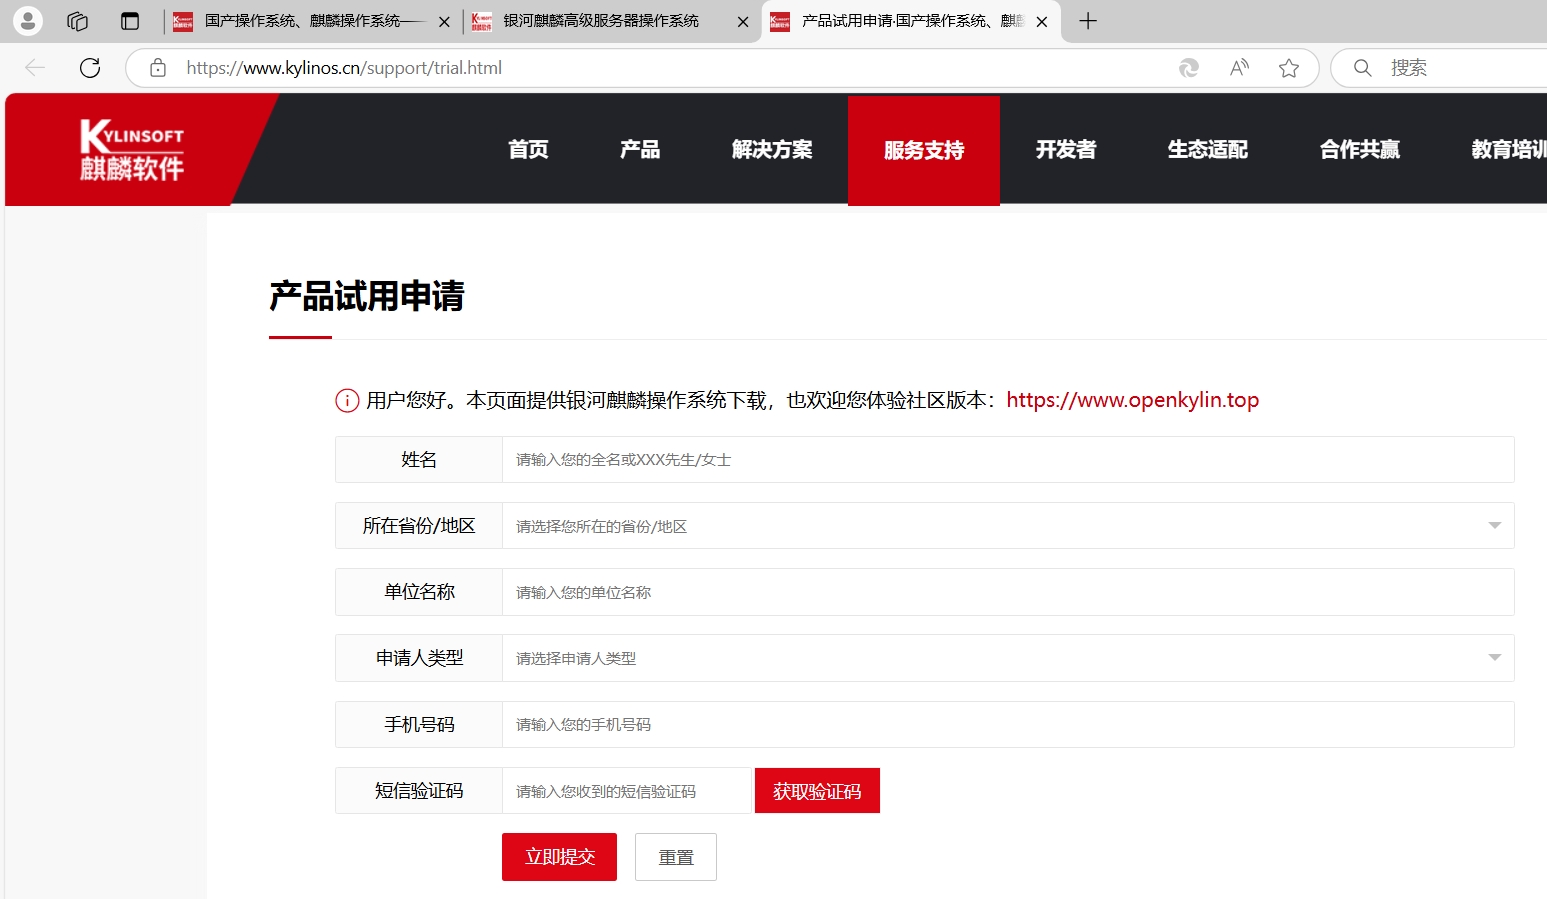The image size is (1547, 899).
Task: Switch to the 银河麒麟高级服务器操作系统 tab
Action: click(611, 21)
